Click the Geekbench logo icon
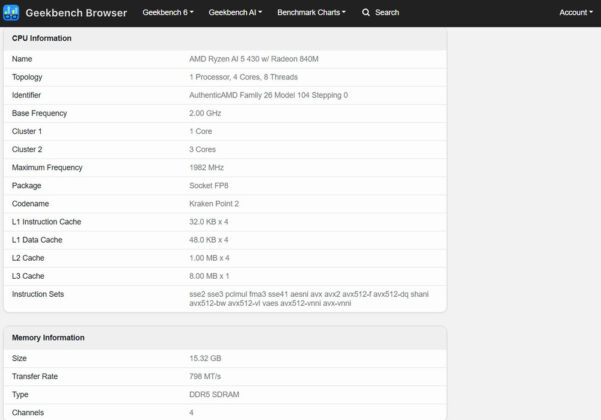Screen dimensions: 601x420 11,13
